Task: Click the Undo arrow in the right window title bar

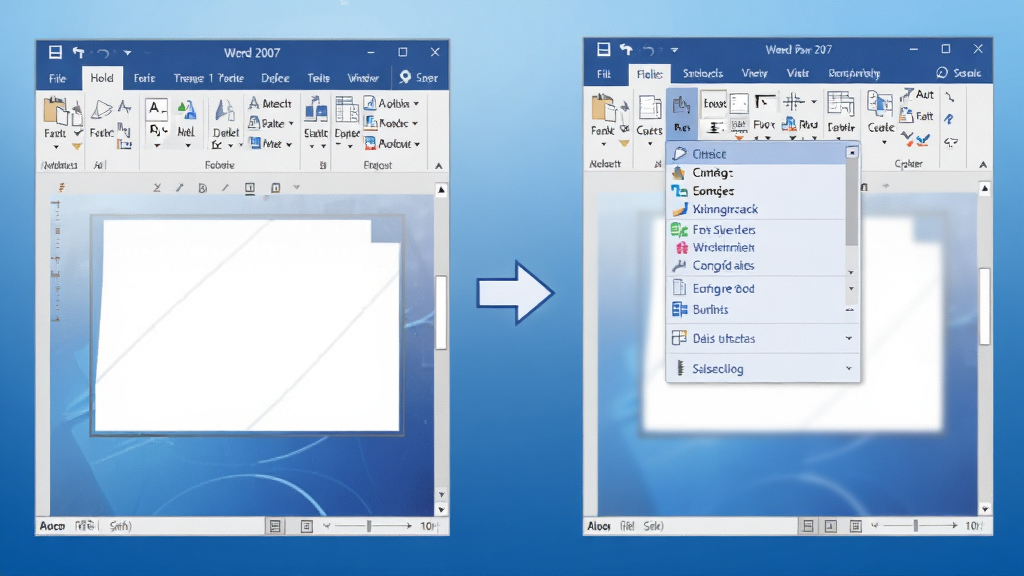Action: click(x=626, y=50)
